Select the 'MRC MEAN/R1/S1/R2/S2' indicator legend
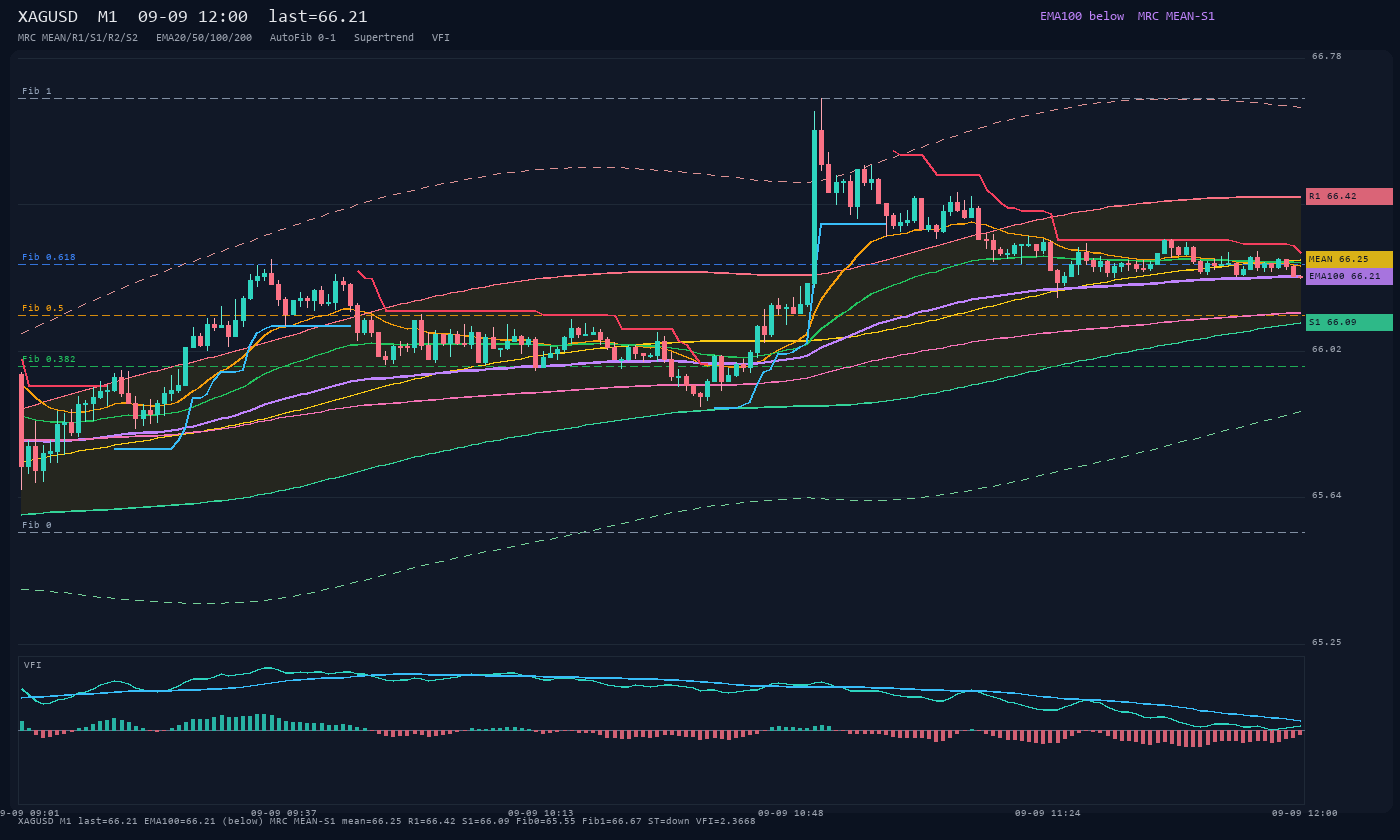 [78, 38]
